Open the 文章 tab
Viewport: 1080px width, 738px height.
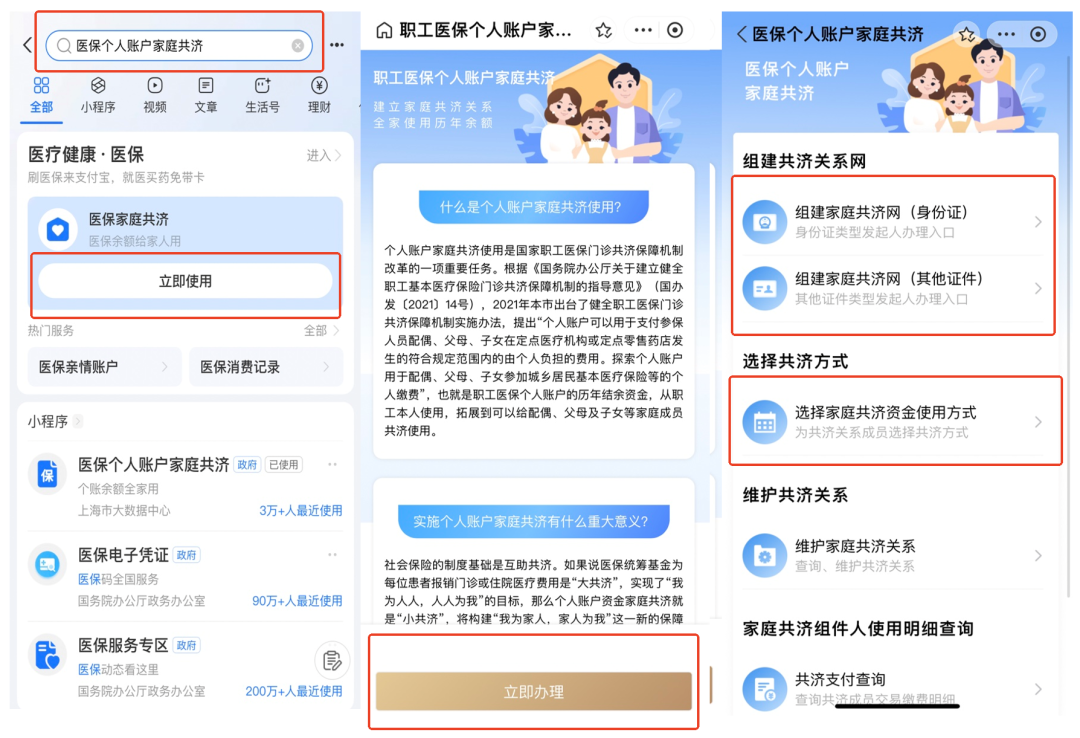205,95
